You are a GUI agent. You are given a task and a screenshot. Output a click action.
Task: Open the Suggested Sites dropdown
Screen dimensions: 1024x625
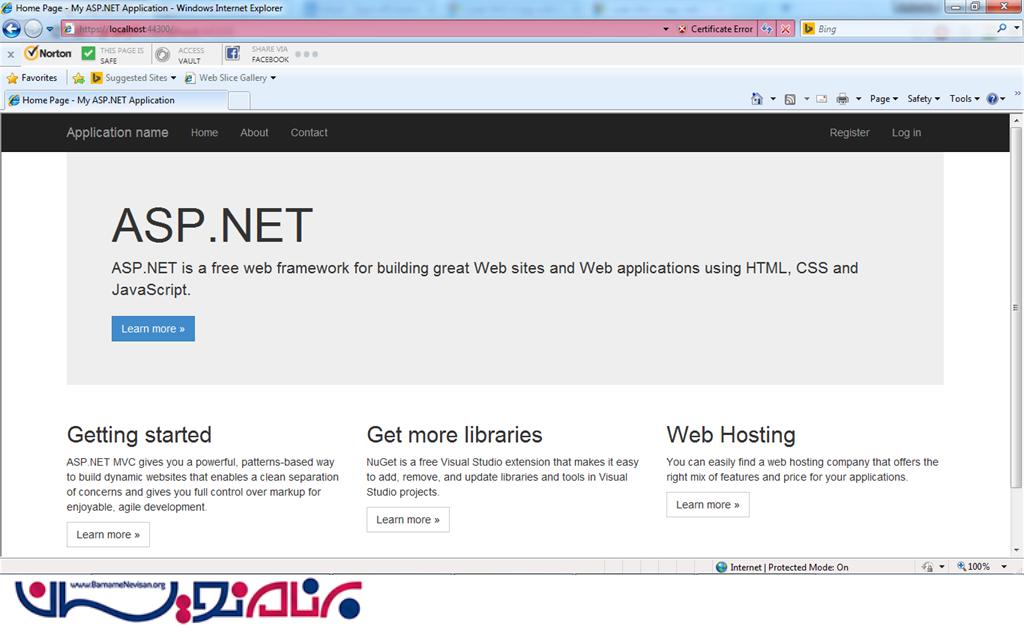coord(134,78)
